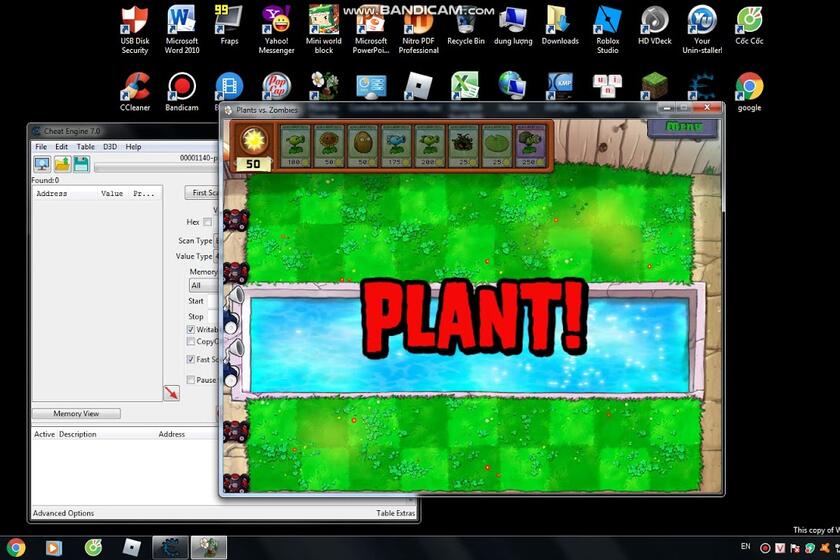
Task: Click the EN language indicator in the tray
Action: click(745, 547)
